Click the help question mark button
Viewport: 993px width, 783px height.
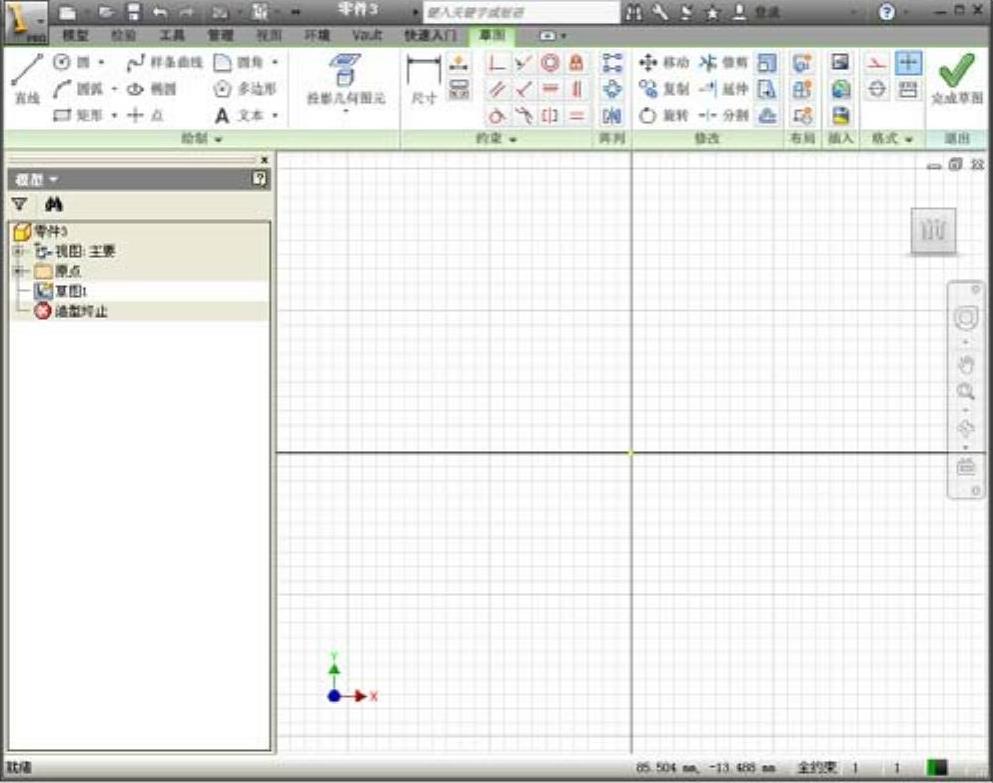click(x=887, y=11)
